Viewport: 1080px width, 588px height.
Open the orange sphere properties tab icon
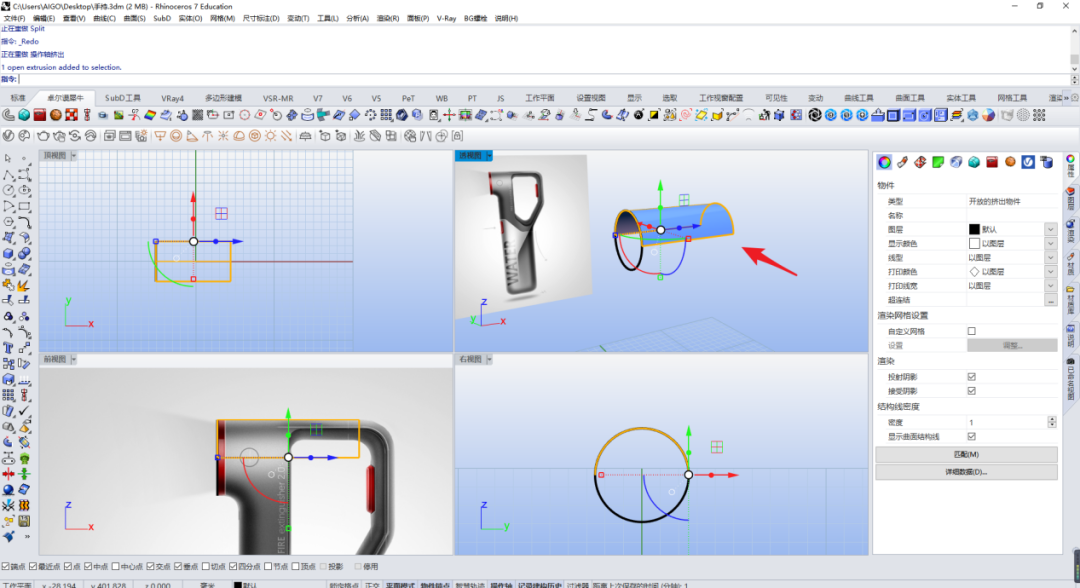tap(1010, 162)
